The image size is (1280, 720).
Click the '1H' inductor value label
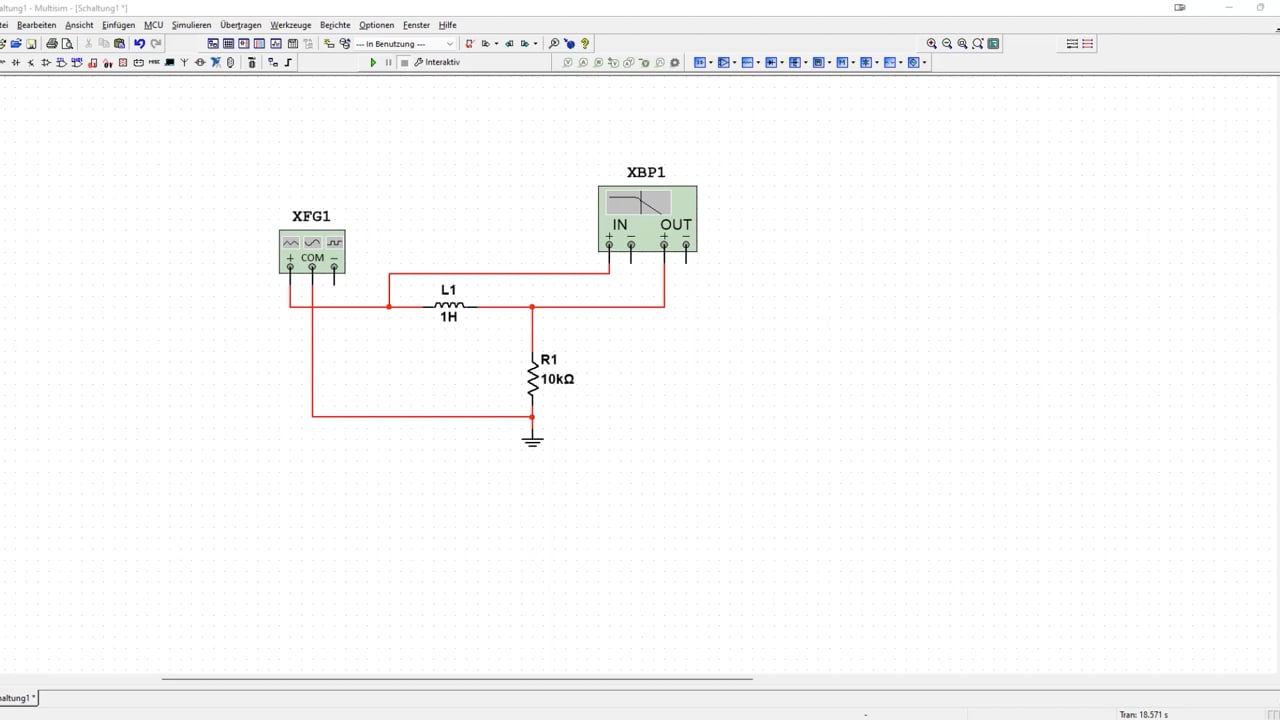pos(448,317)
